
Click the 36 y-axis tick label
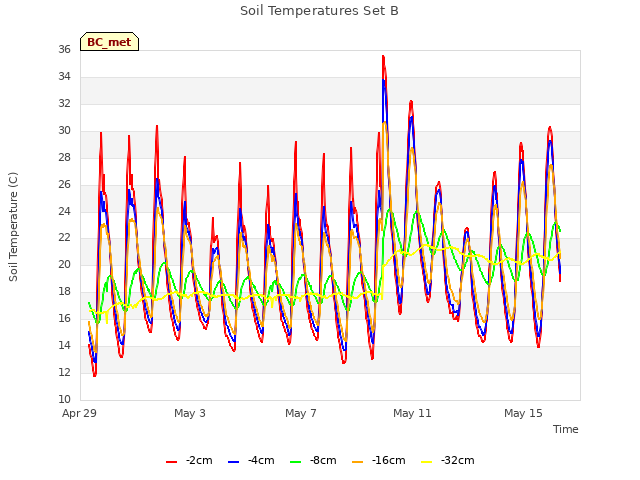(64, 49)
